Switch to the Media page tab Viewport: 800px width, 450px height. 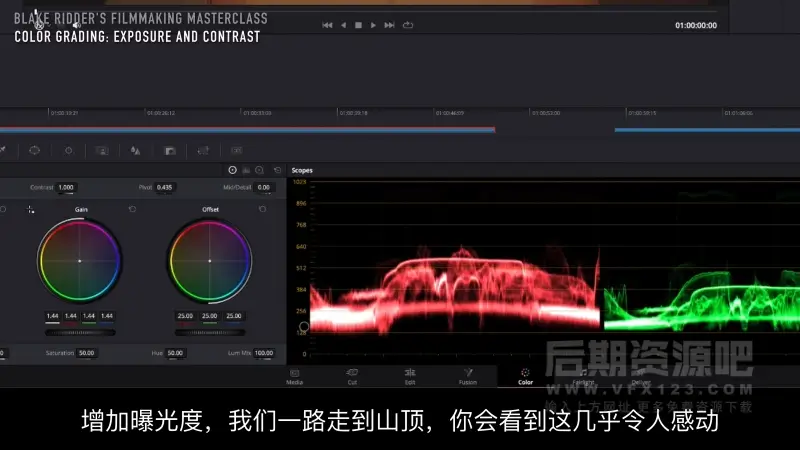click(295, 376)
